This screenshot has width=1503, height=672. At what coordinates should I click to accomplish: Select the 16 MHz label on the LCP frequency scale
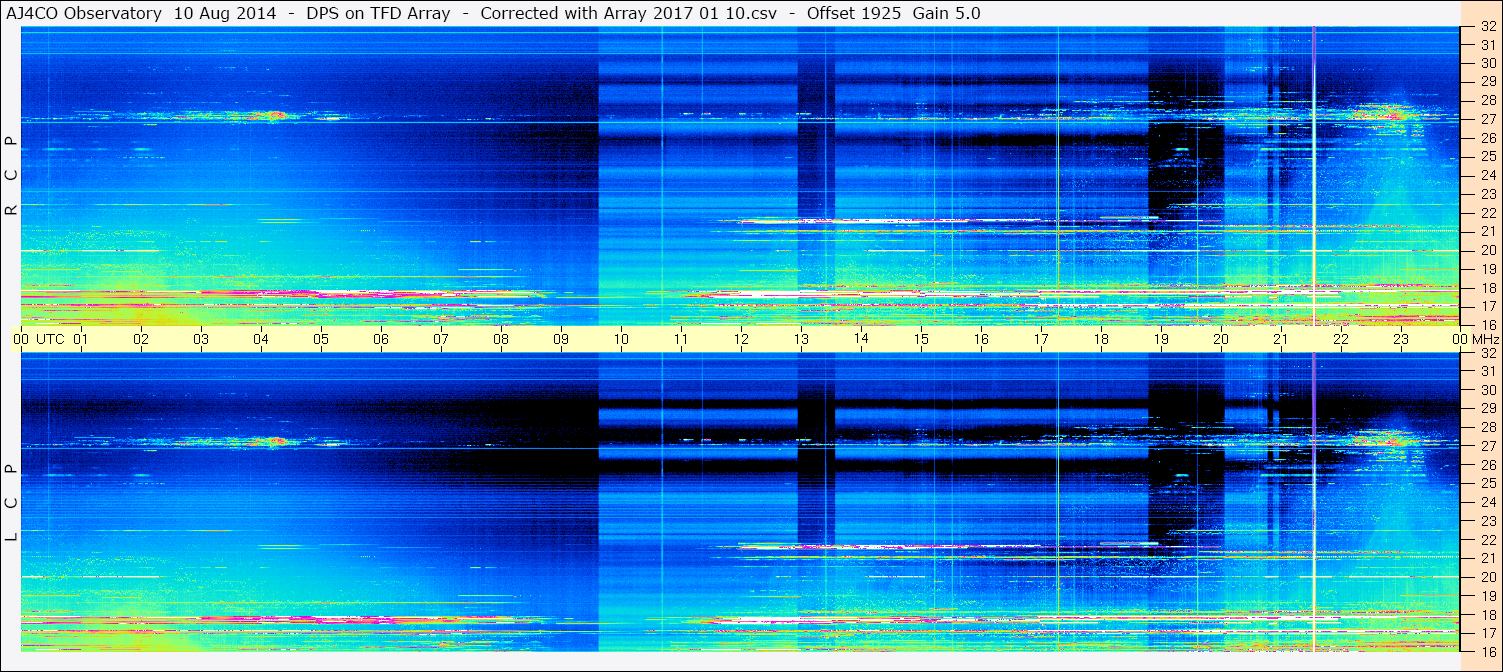(1487, 652)
